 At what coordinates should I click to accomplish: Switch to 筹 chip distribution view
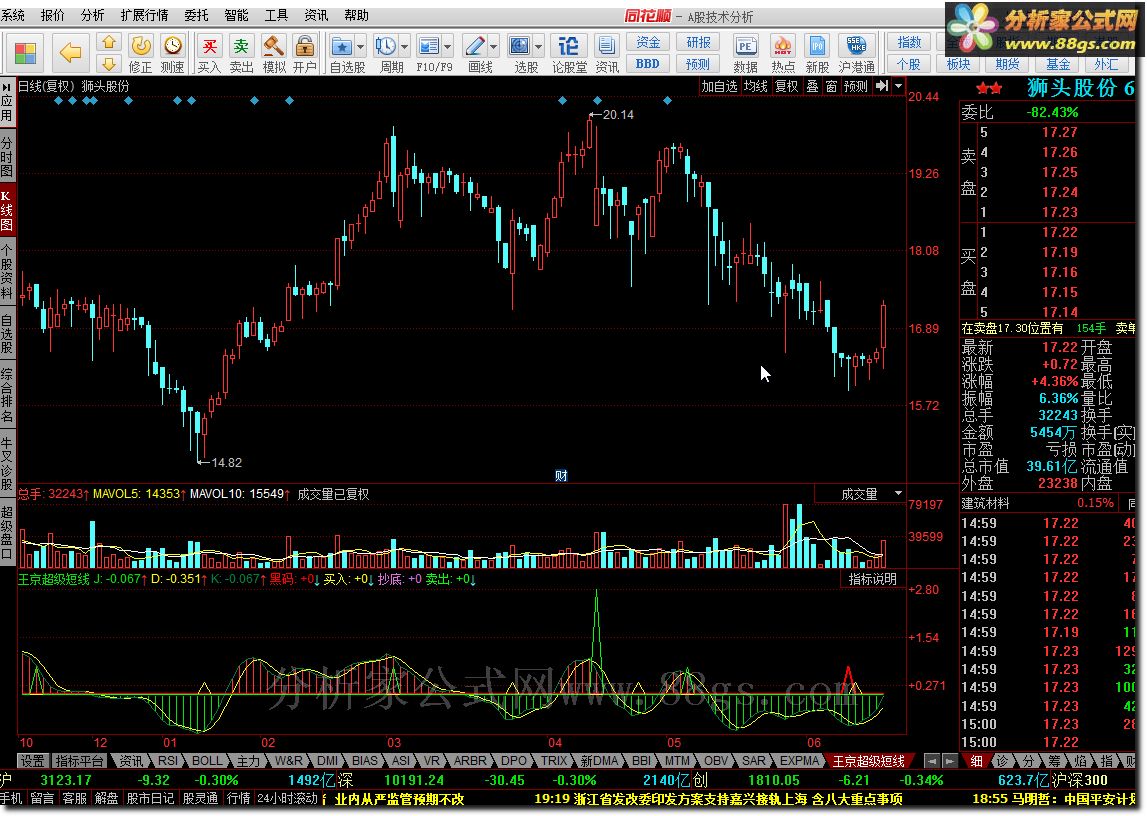[x=1055, y=761]
